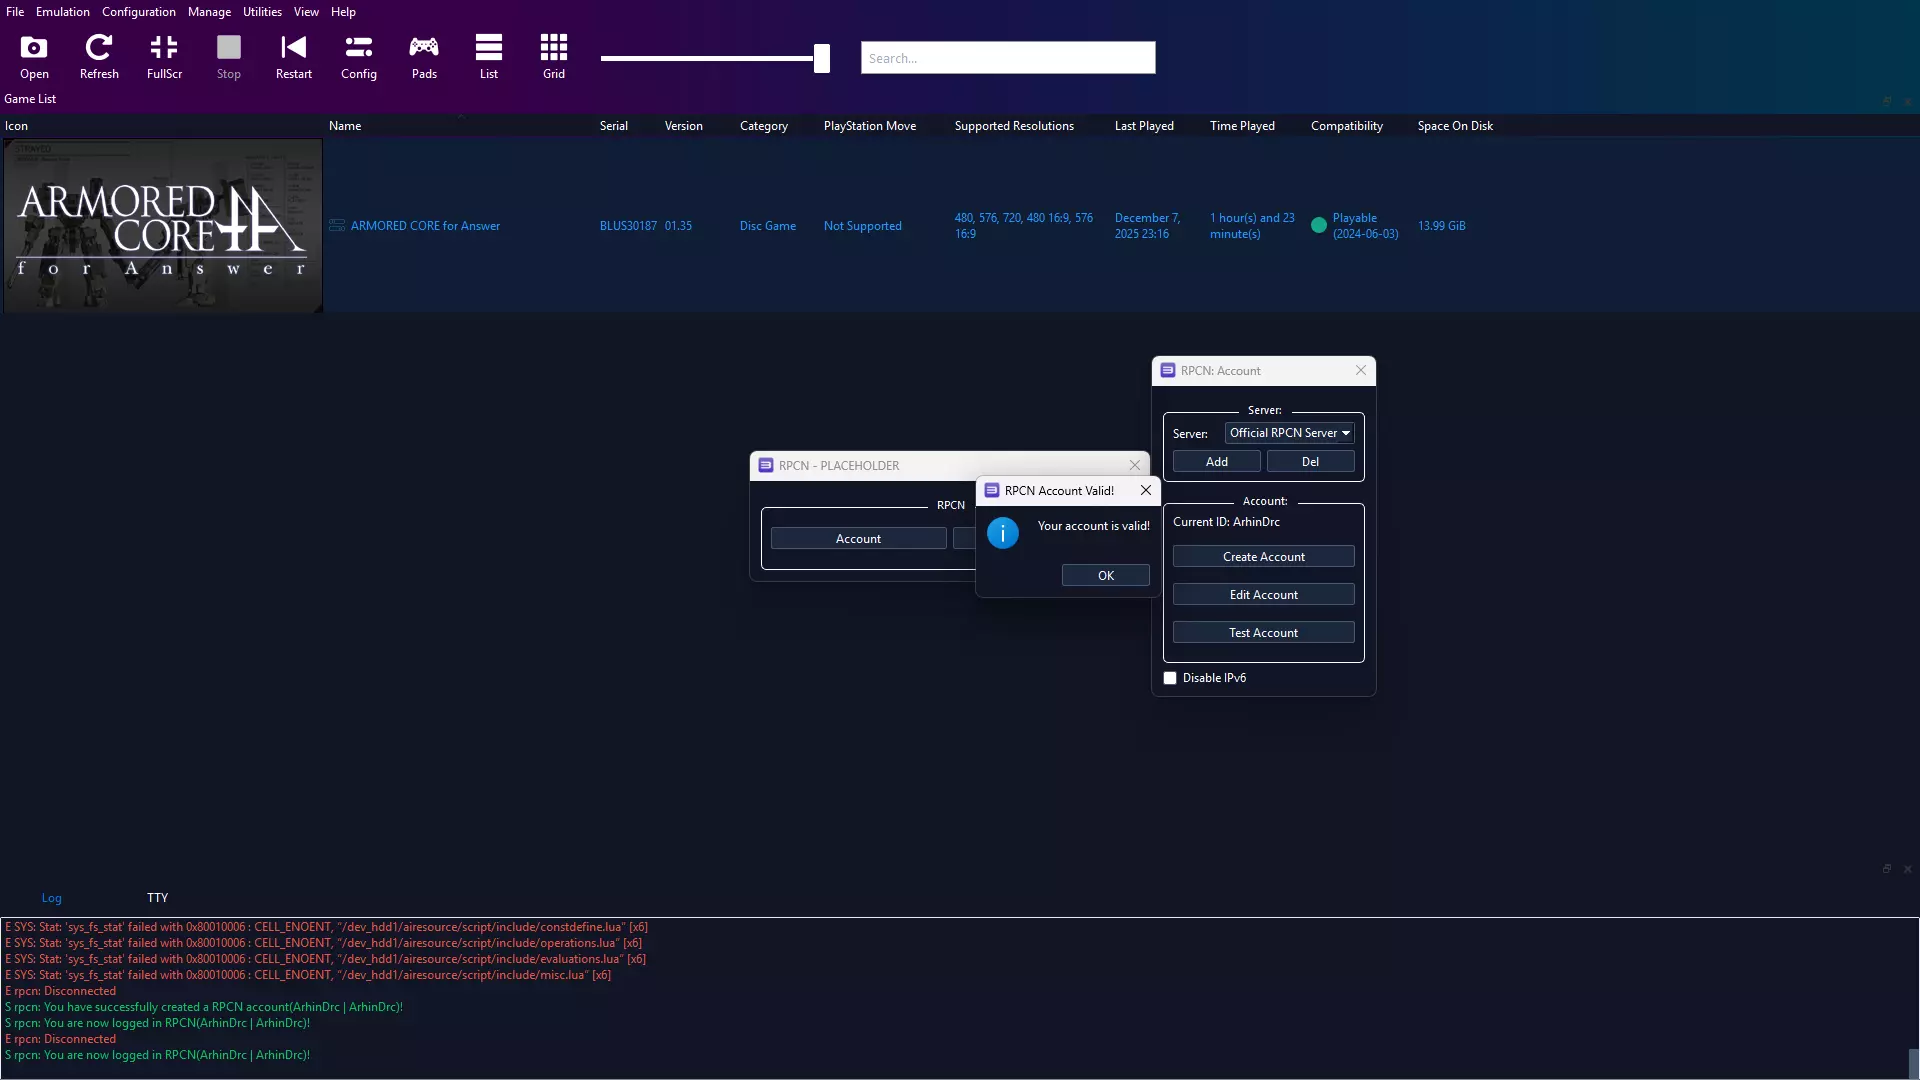Click the Refresh game list icon
The height and width of the screenshot is (1080, 1920).
tap(99, 57)
